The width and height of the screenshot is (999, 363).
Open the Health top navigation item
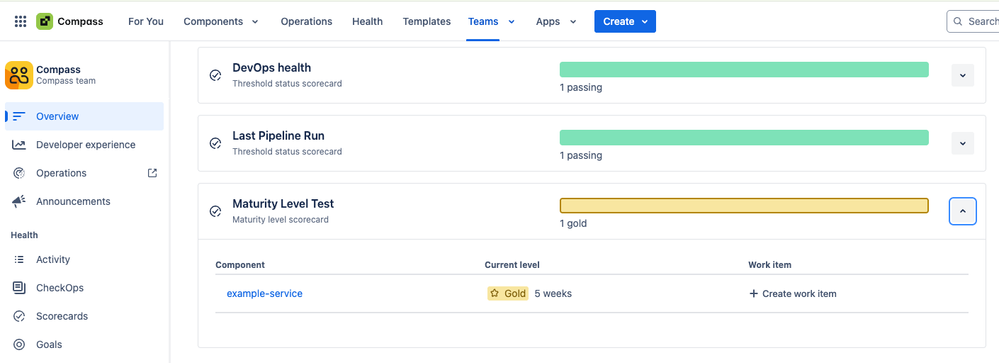pos(368,22)
